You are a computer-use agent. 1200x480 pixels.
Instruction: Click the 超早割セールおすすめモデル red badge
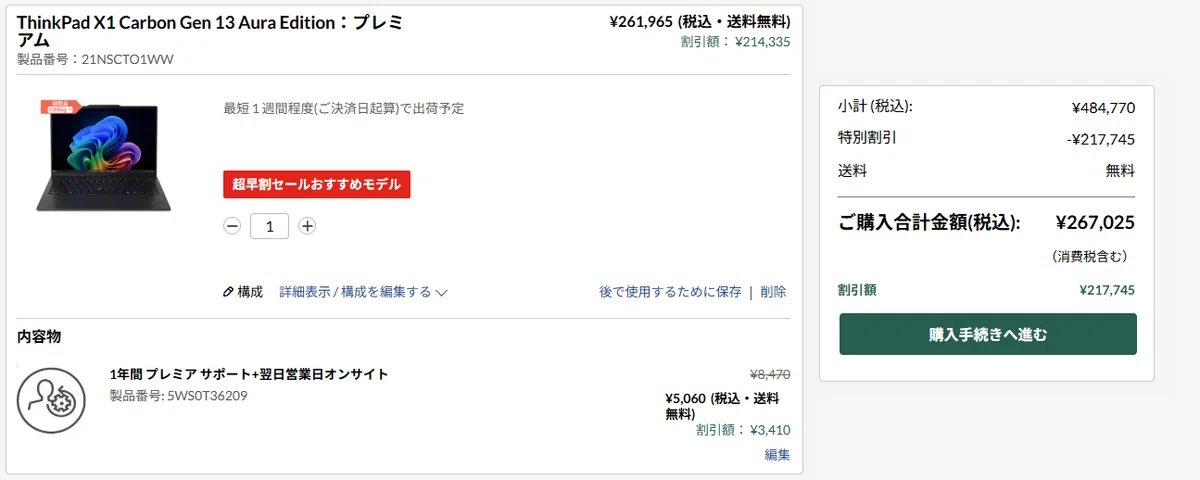tap(317, 184)
